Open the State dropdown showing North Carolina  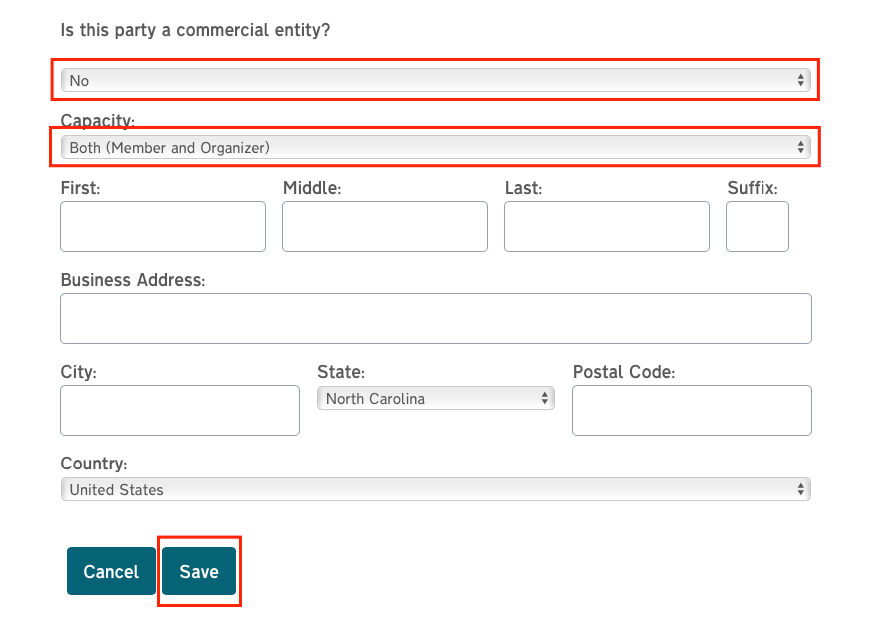pos(430,398)
